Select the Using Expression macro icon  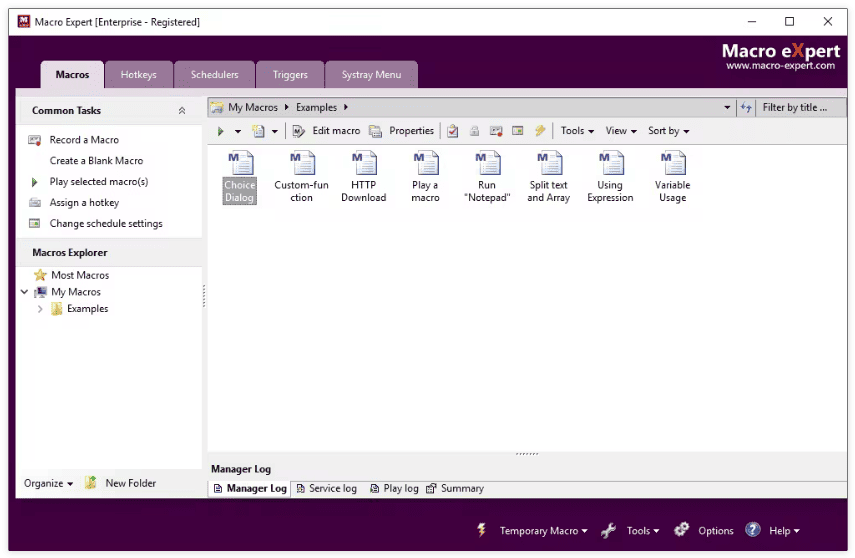(x=610, y=177)
